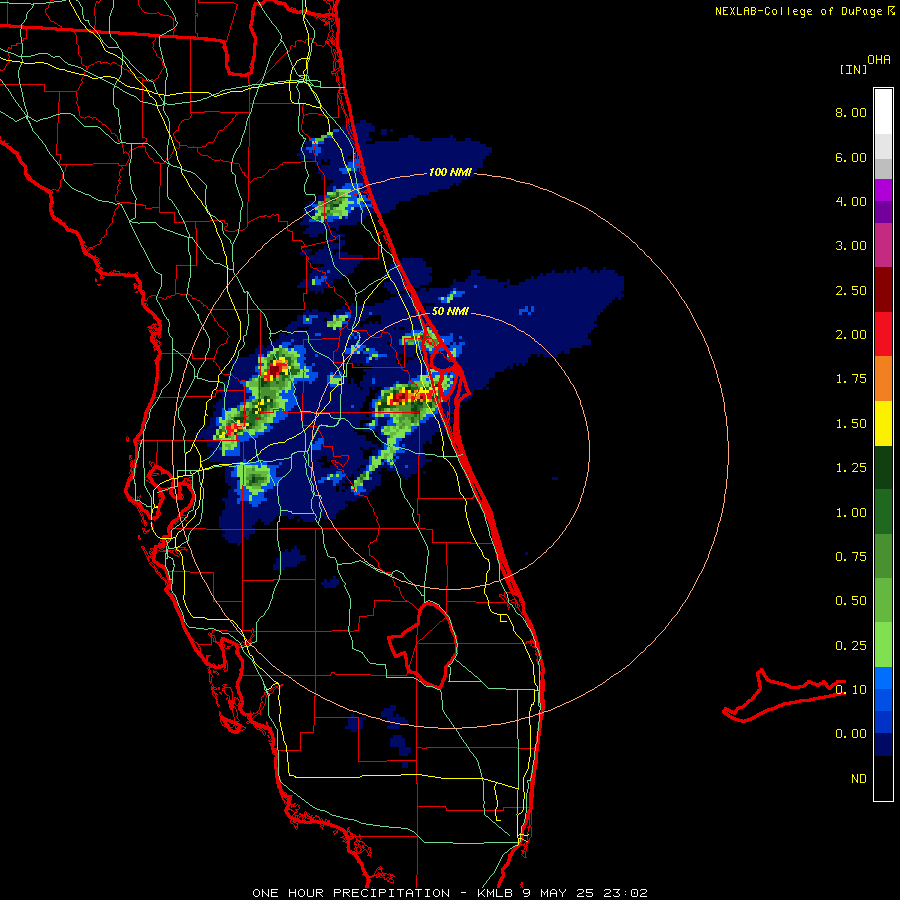Click the 1.25 legend value

tap(851, 468)
